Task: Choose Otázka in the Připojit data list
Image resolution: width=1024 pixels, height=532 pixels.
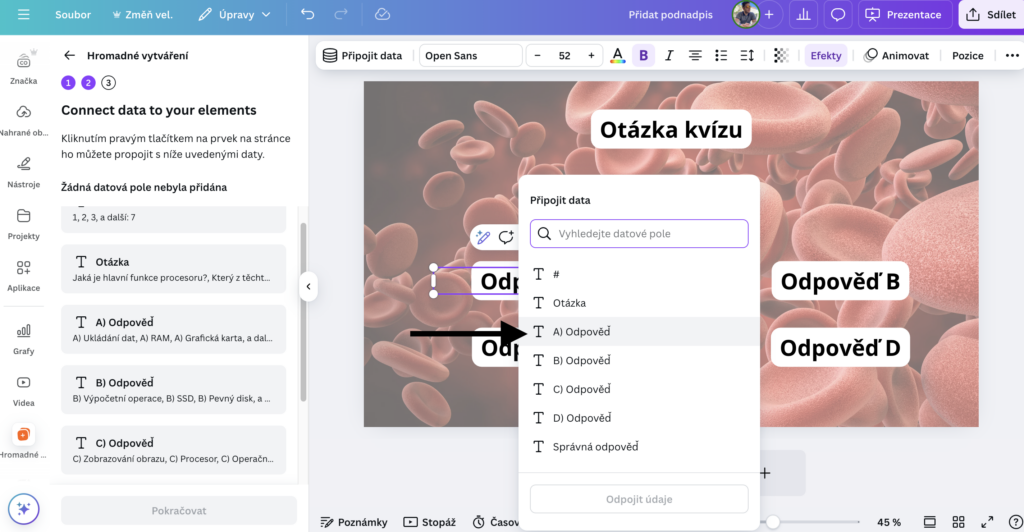Action: click(639, 303)
